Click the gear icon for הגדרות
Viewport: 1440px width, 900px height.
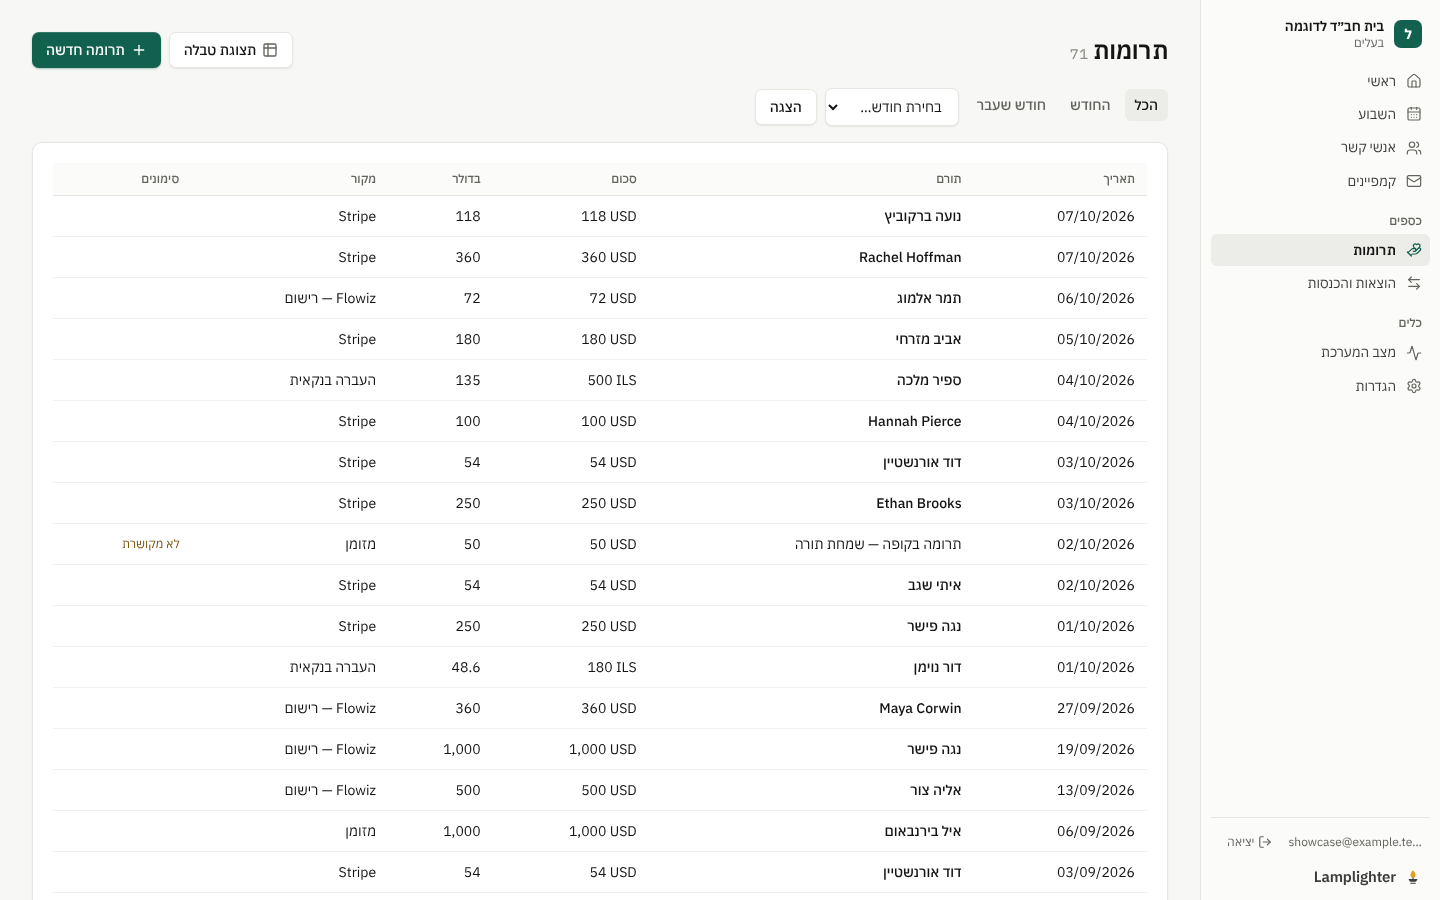(1413, 386)
